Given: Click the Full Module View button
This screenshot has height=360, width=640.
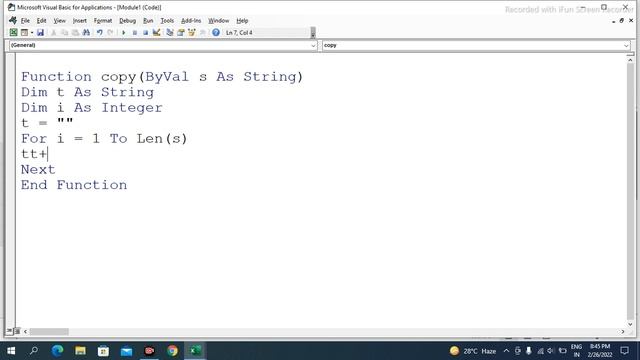Looking at the screenshot, I should click(17, 331).
